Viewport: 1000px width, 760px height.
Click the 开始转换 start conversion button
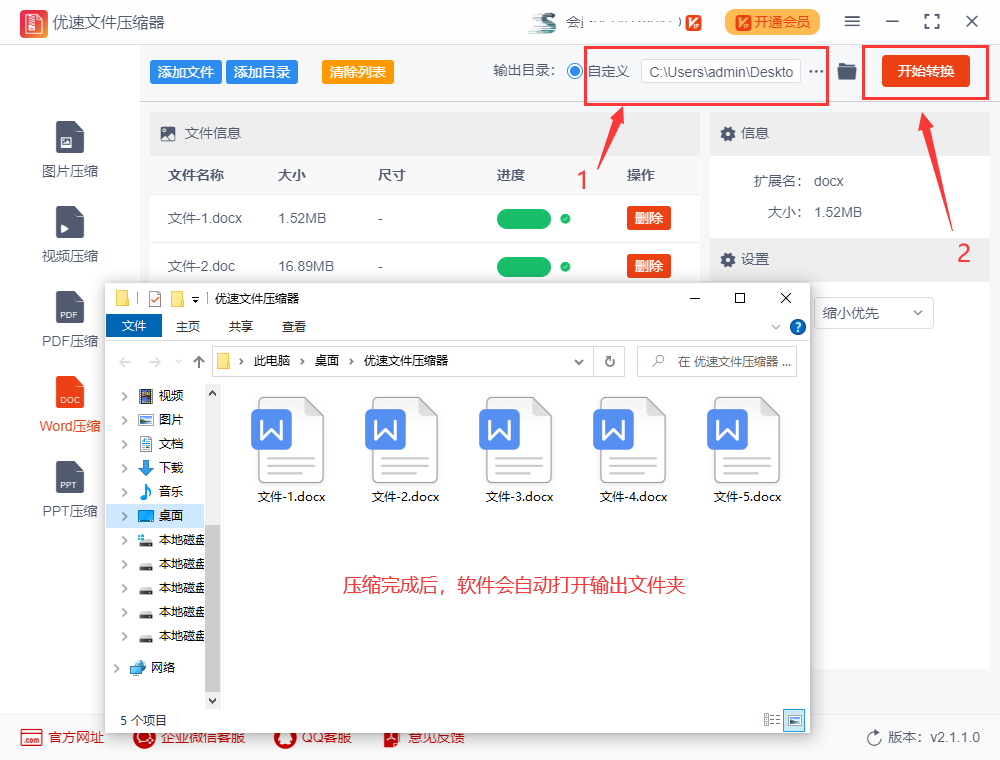tap(925, 71)
